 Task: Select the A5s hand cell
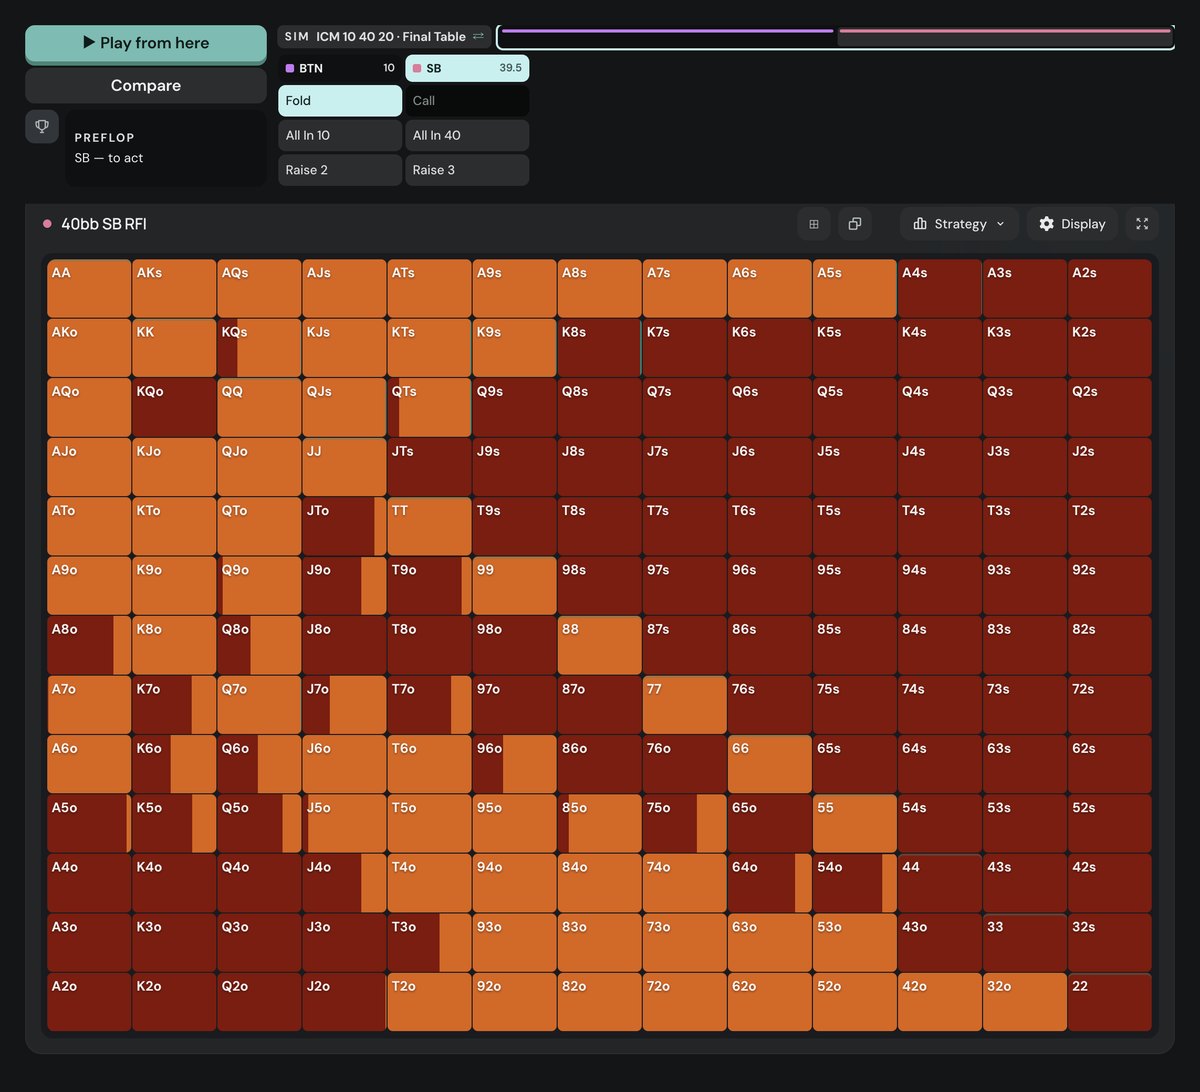click(855, 289)
